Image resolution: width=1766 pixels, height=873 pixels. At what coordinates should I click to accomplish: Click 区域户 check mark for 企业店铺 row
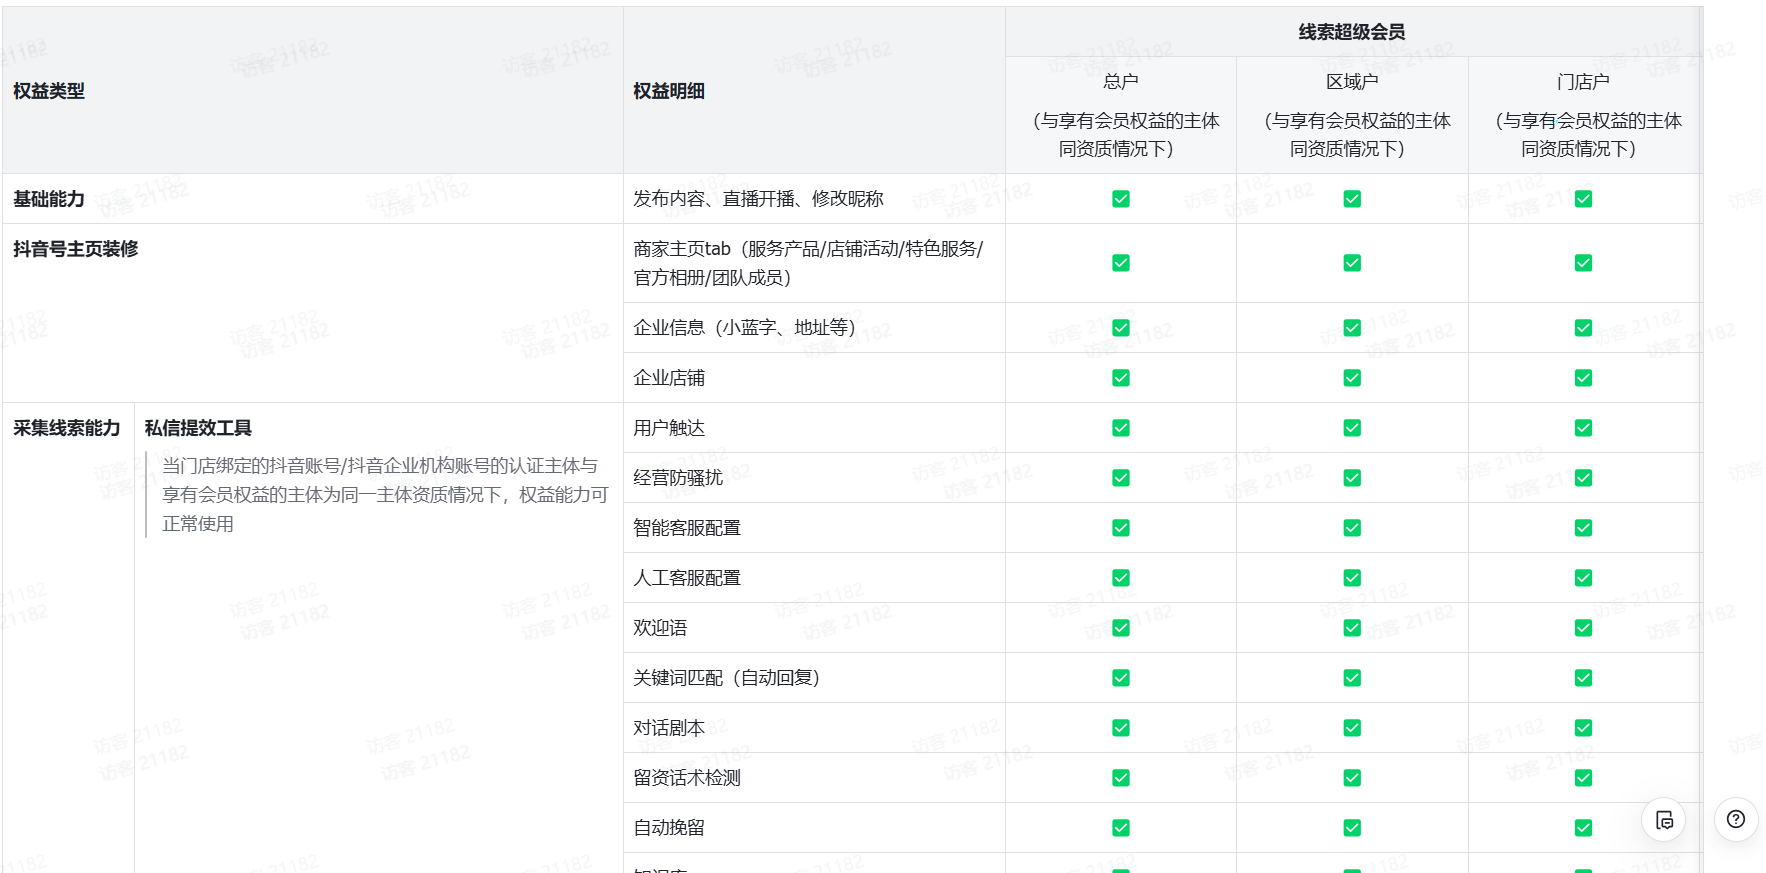click(1351, 378)
